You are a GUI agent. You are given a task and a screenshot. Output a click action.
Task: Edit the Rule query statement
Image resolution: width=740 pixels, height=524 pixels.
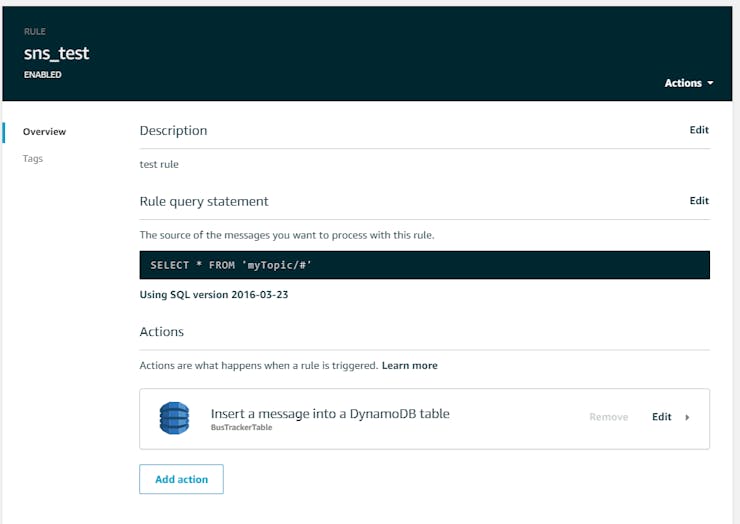point(698,201)
